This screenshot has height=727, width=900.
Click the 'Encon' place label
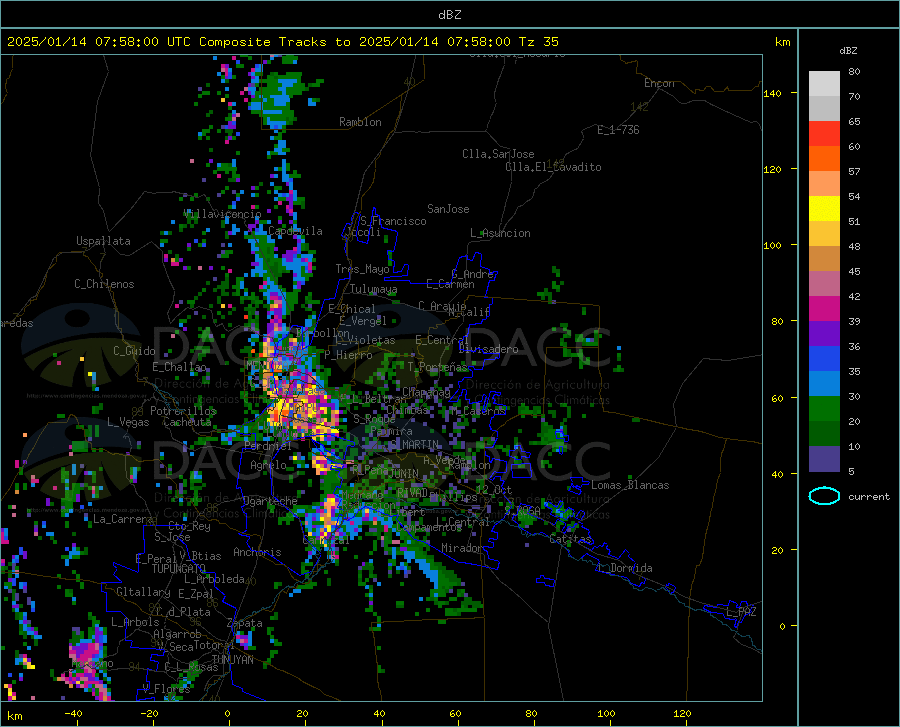(x=659, y=83)
